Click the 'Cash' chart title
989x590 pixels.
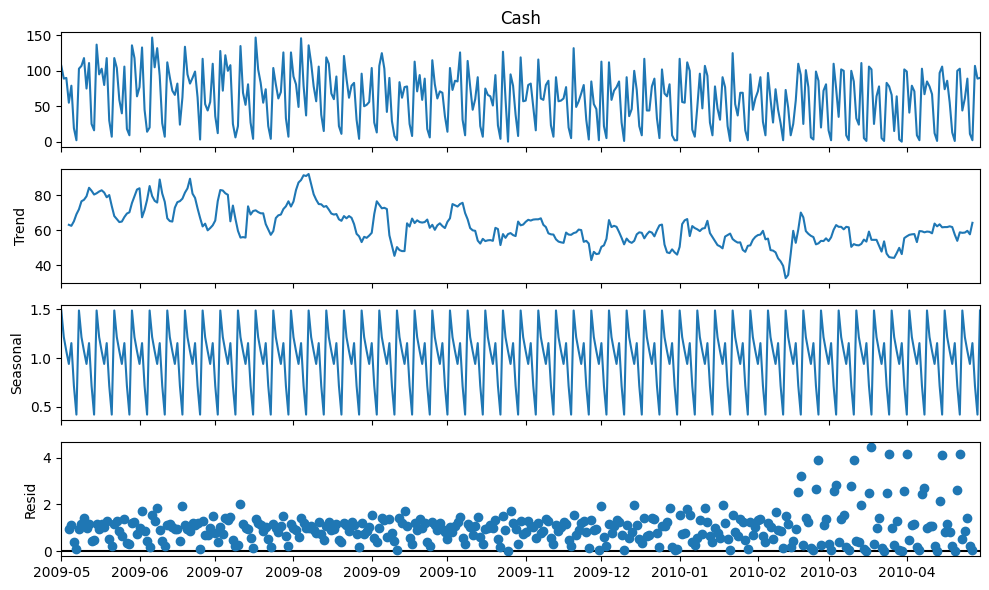click(x=520, y=18)
